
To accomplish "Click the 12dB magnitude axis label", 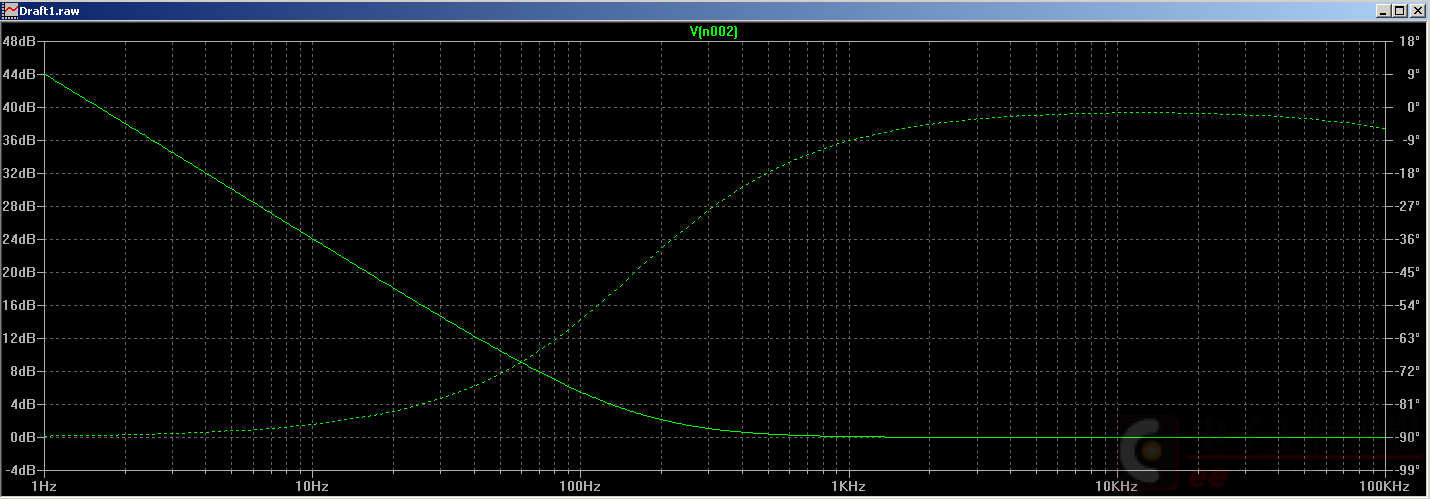I will pyautogui.click(x=20, y=338).
